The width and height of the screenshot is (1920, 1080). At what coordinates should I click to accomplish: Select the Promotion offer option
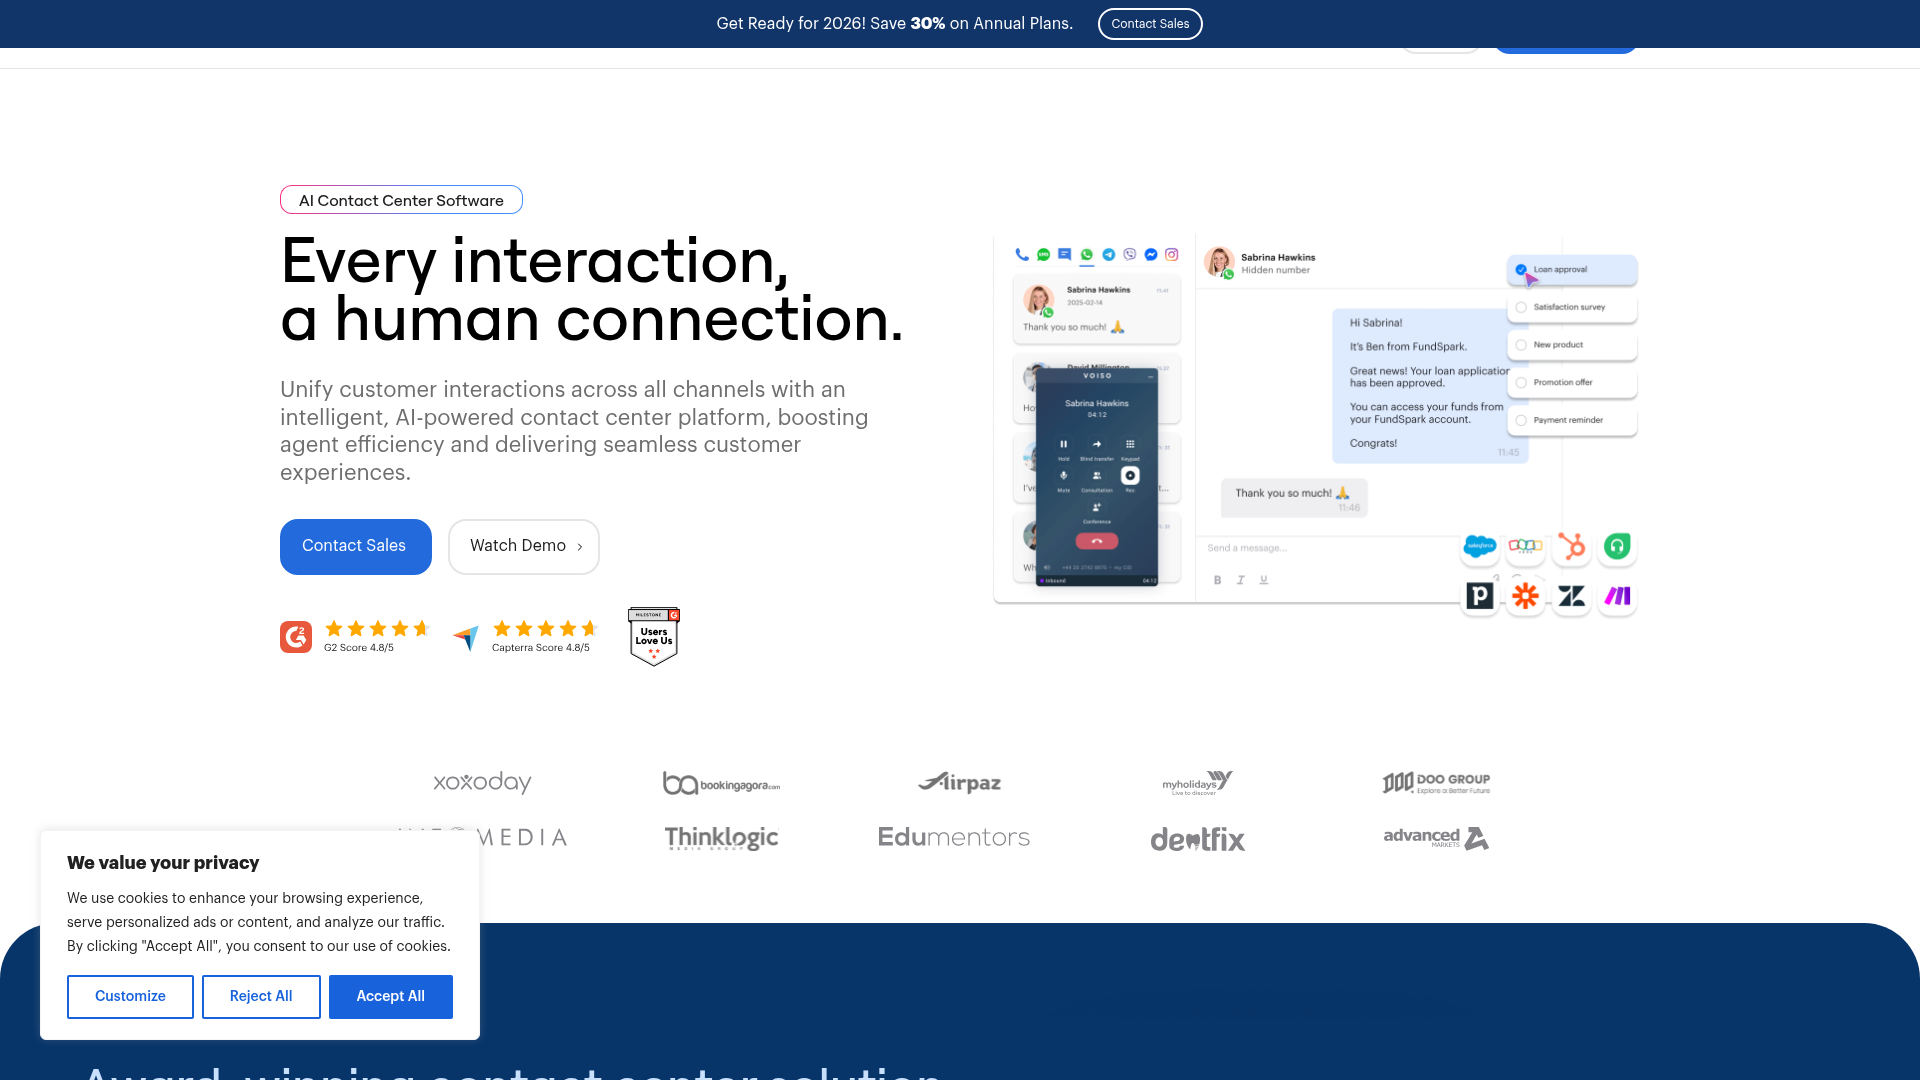(1571, 382)
